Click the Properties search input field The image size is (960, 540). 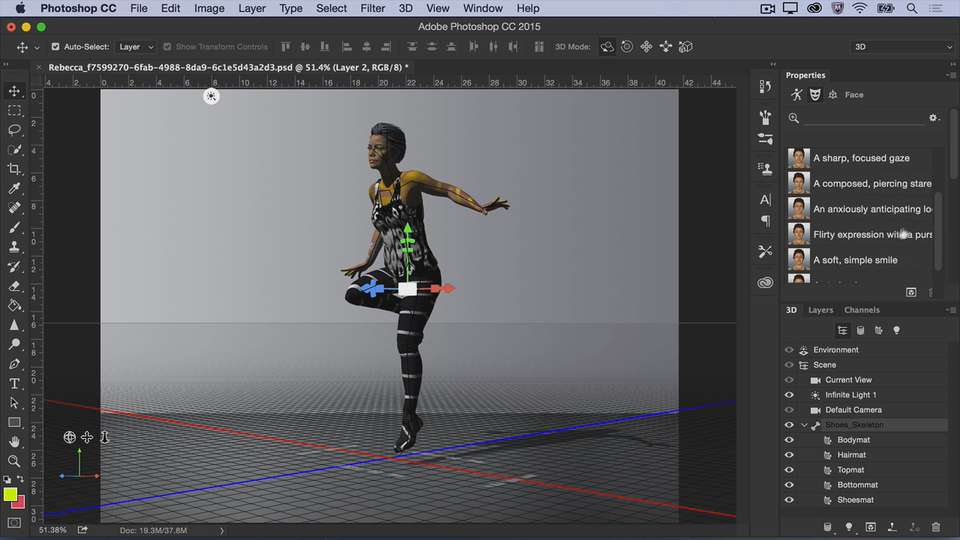pos(863,118)
